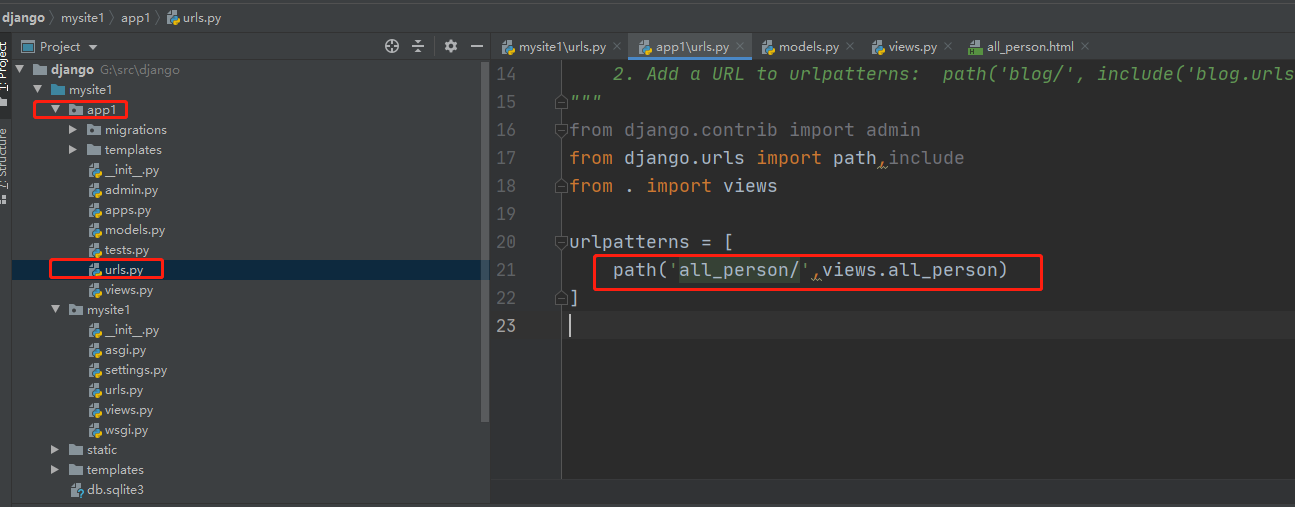Collapse the django root folder
1295x507 pixels.
(22, 70)
